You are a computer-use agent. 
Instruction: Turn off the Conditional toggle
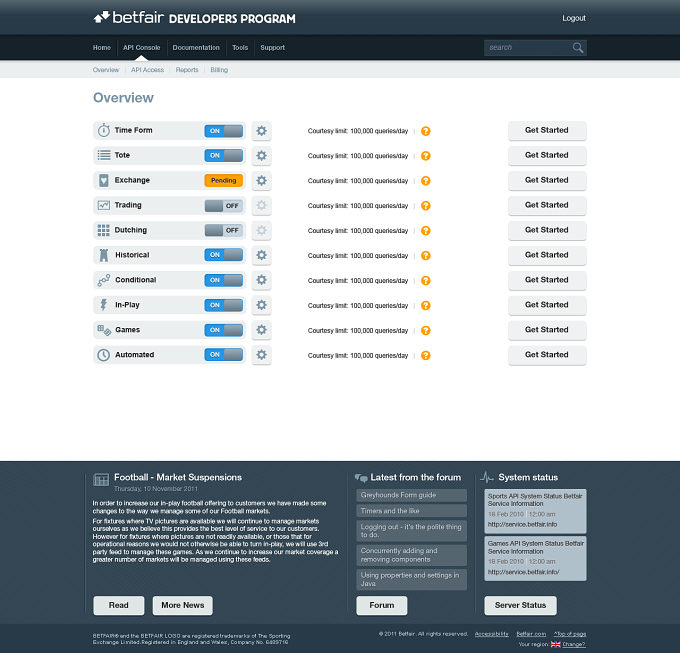coord(223,280)
